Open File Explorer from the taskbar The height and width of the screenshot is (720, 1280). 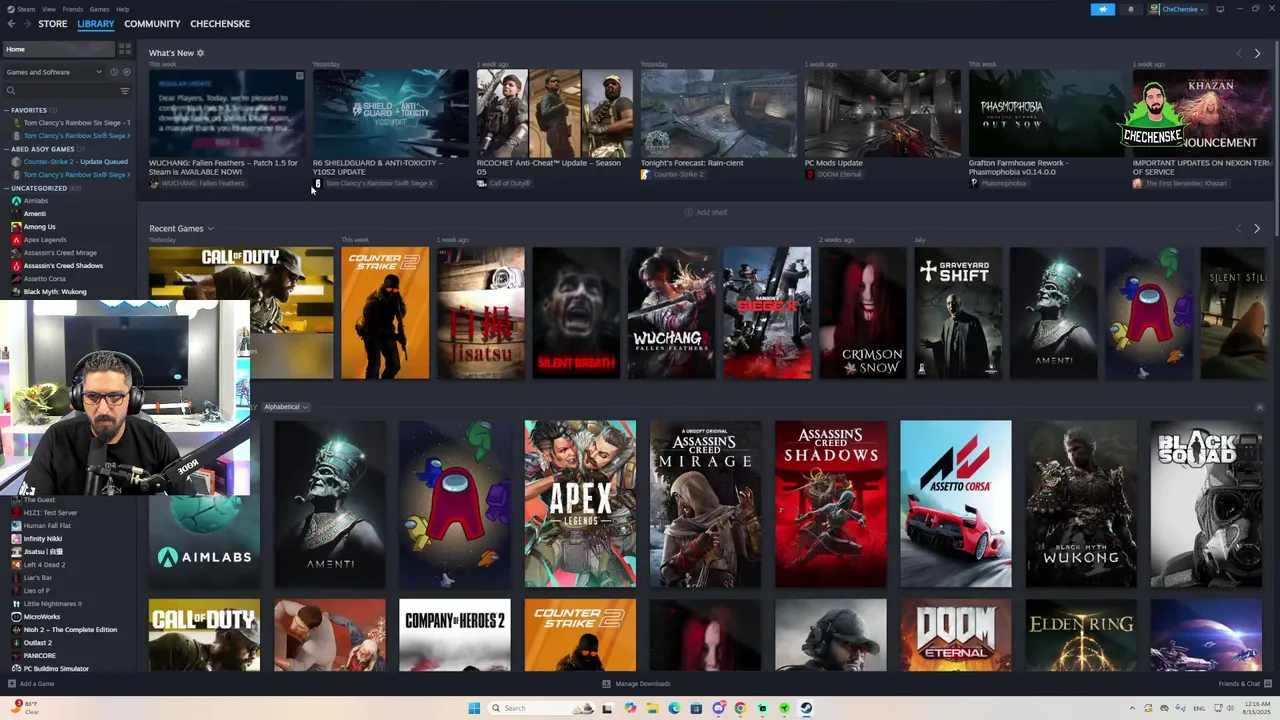652,708
